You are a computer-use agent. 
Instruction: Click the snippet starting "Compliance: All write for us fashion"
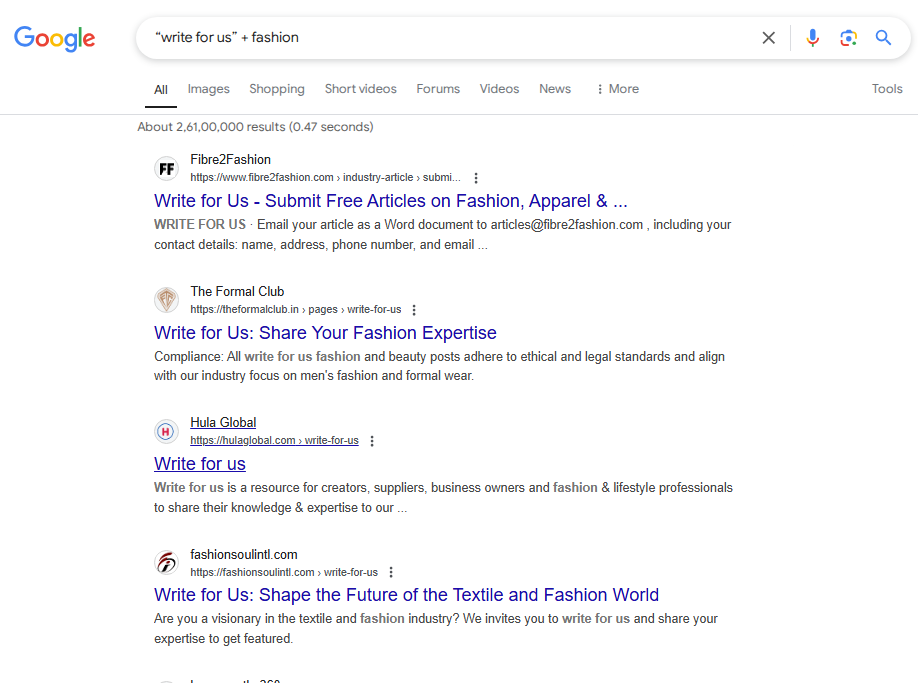[x=439, y=366]
